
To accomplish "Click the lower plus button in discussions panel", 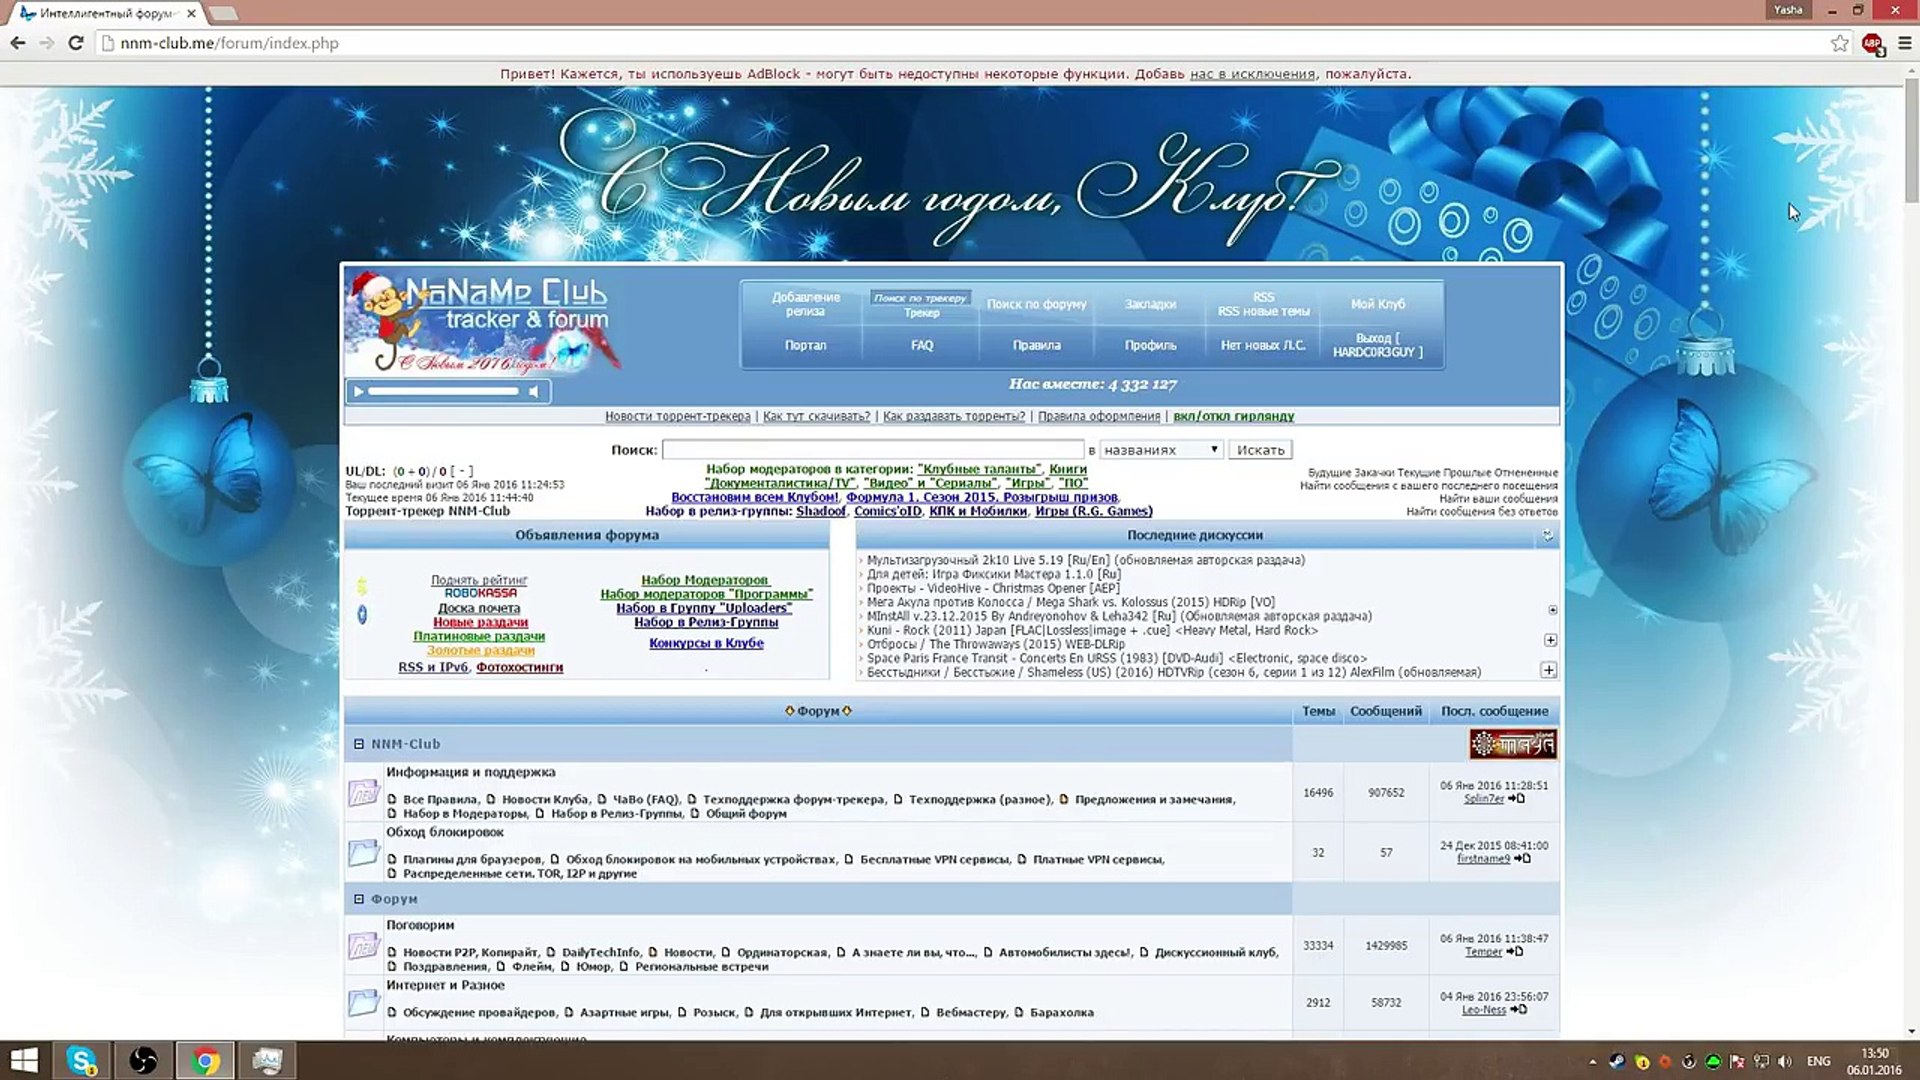I will [1549, 670].
